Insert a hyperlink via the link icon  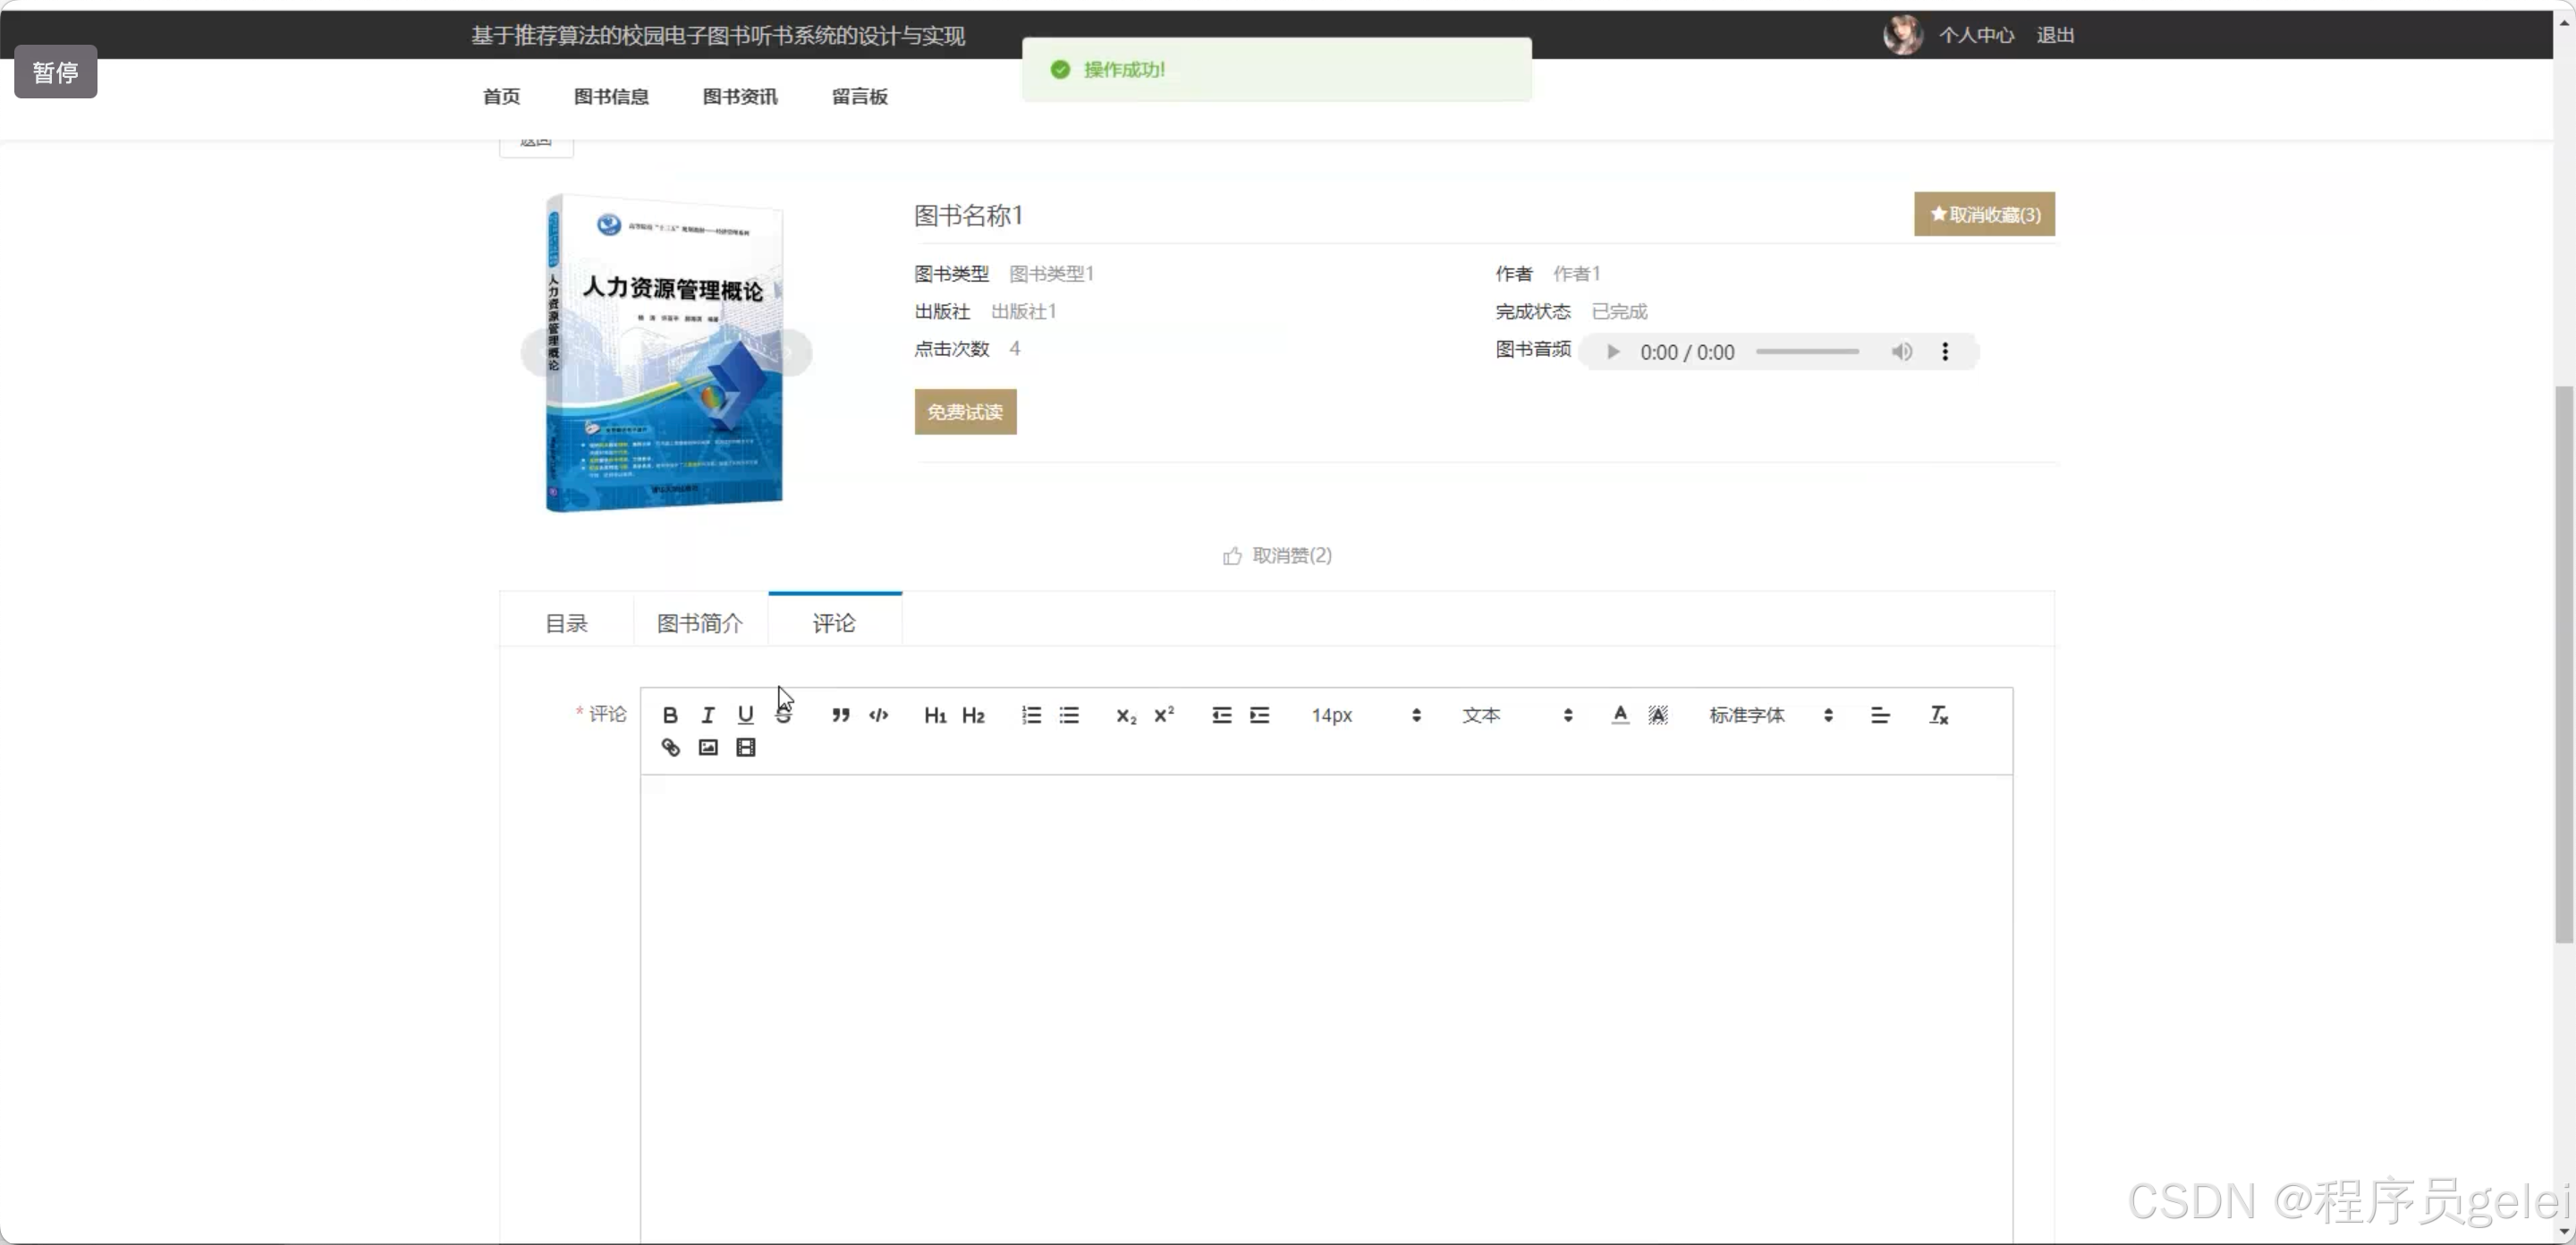point(670,748)
